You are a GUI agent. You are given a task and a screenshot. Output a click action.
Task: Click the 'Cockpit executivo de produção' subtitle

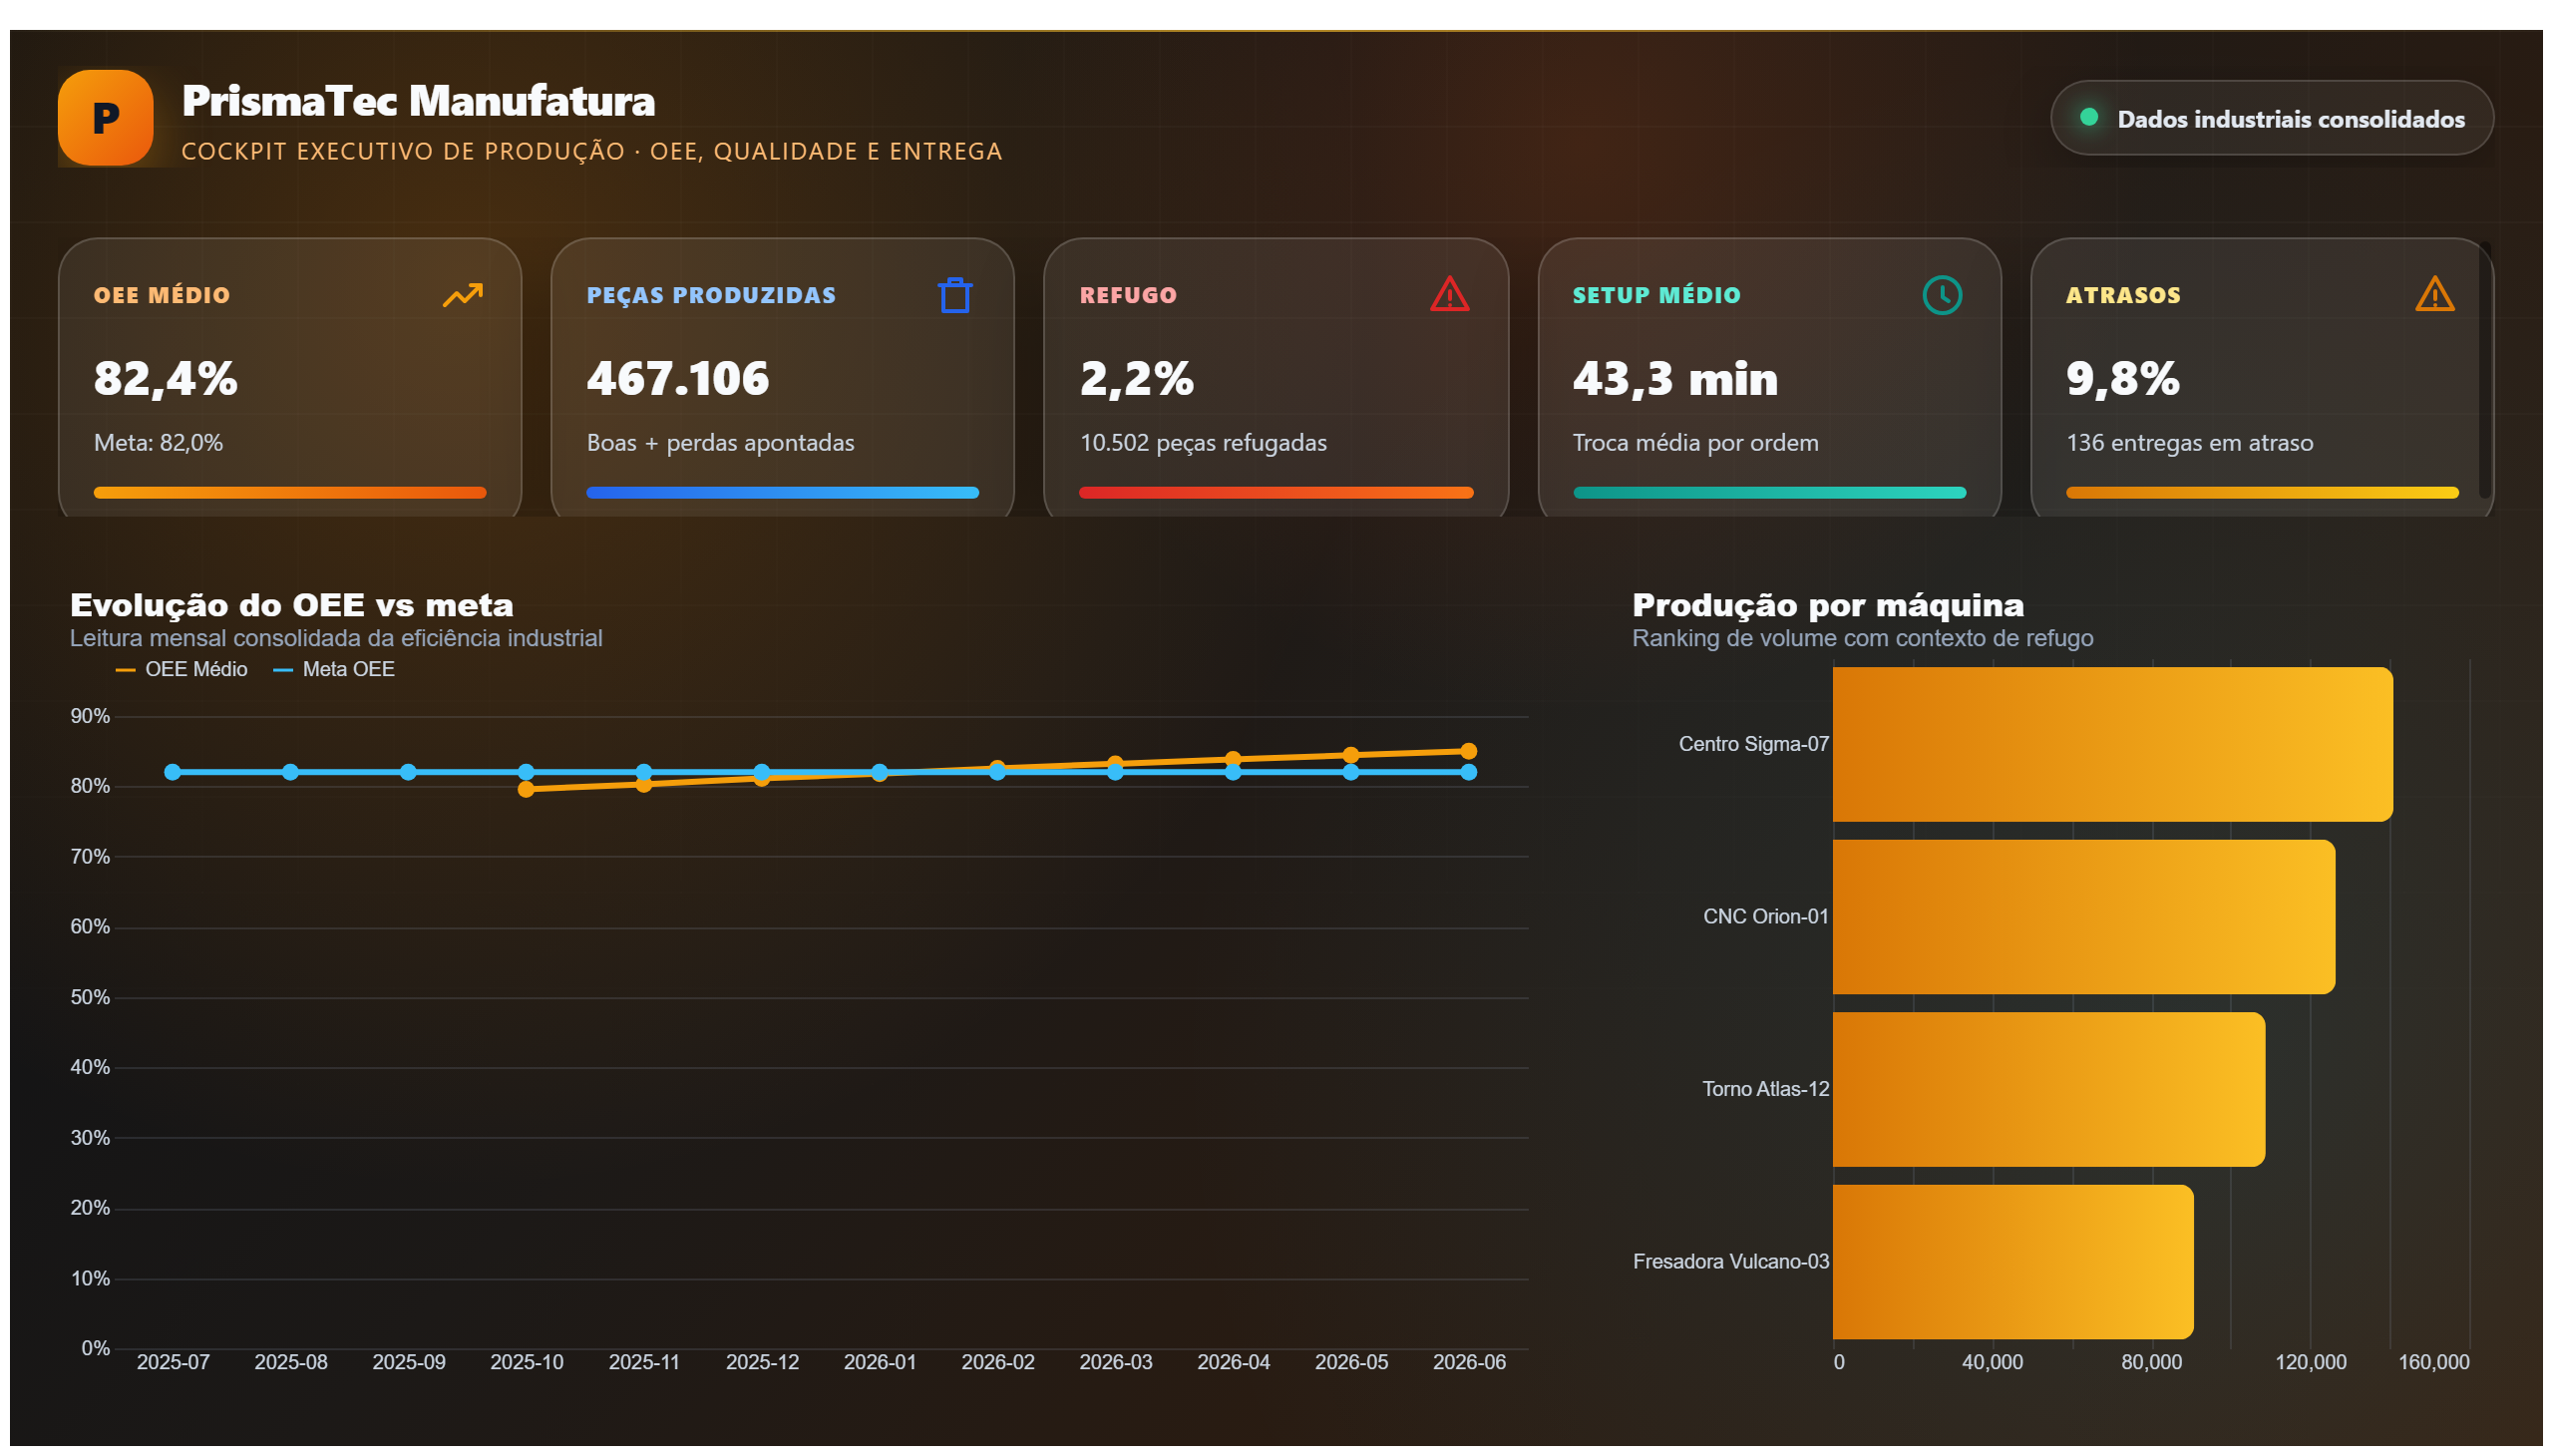[x=592, y=151]
